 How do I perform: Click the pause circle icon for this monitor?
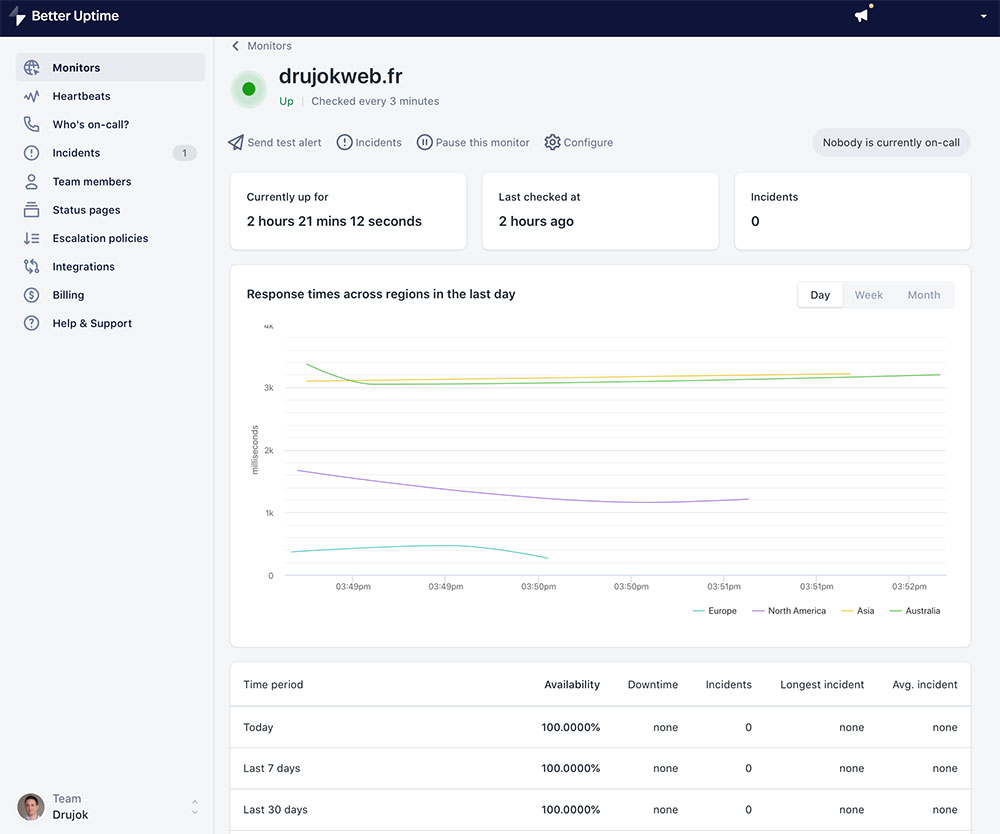coord(425,142)
